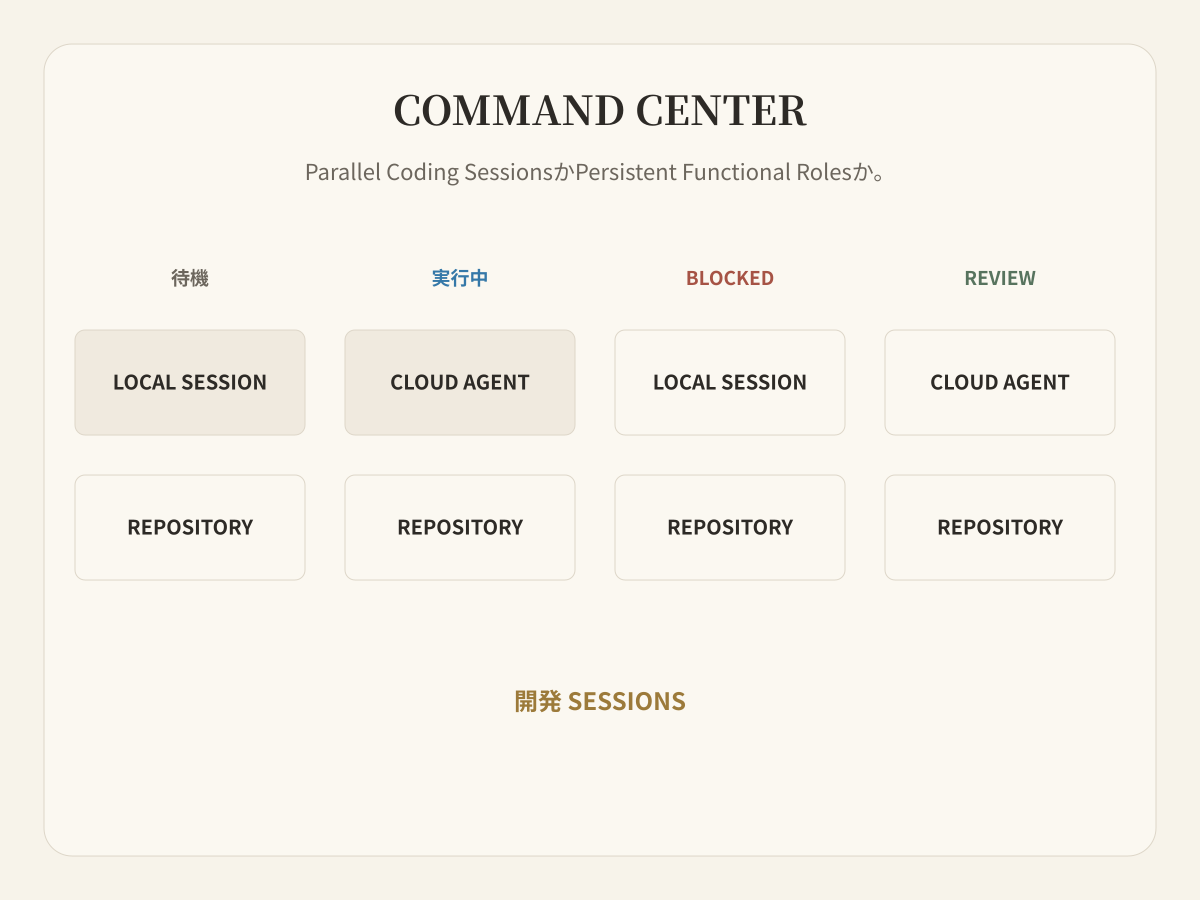Select the green REVIEW column header

tap(1000, 278)
